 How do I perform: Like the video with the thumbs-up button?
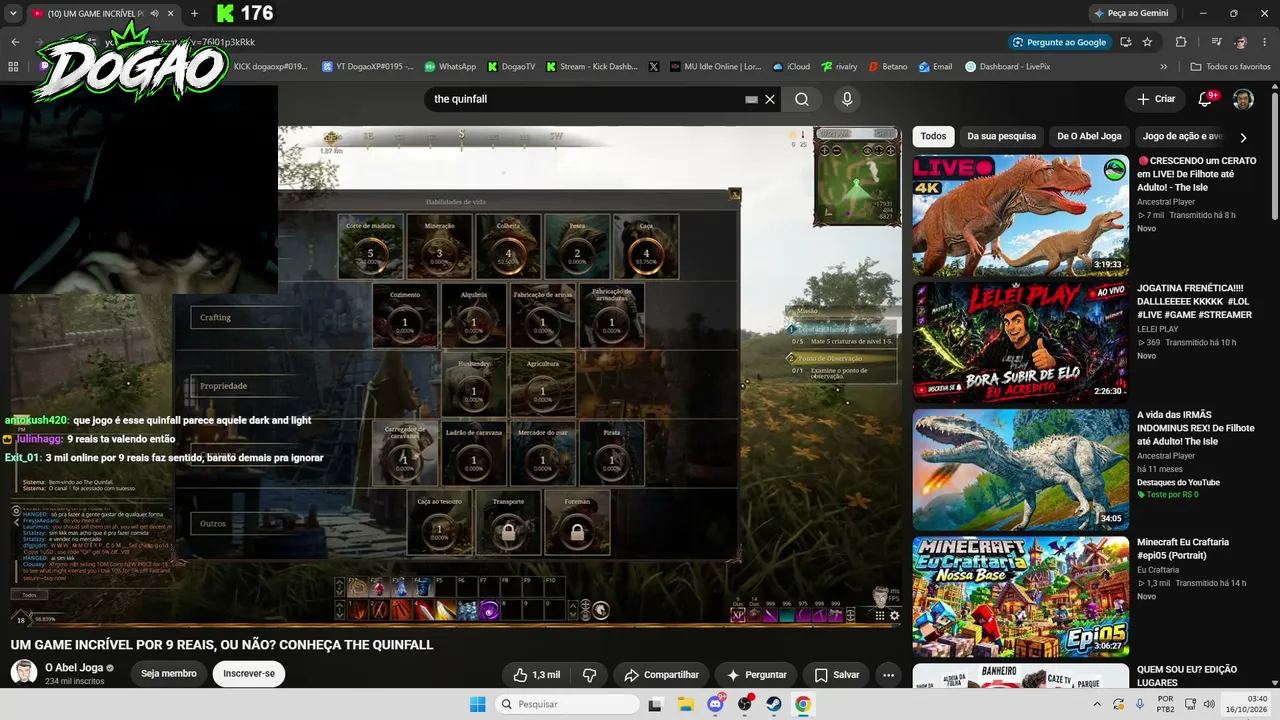537,675
